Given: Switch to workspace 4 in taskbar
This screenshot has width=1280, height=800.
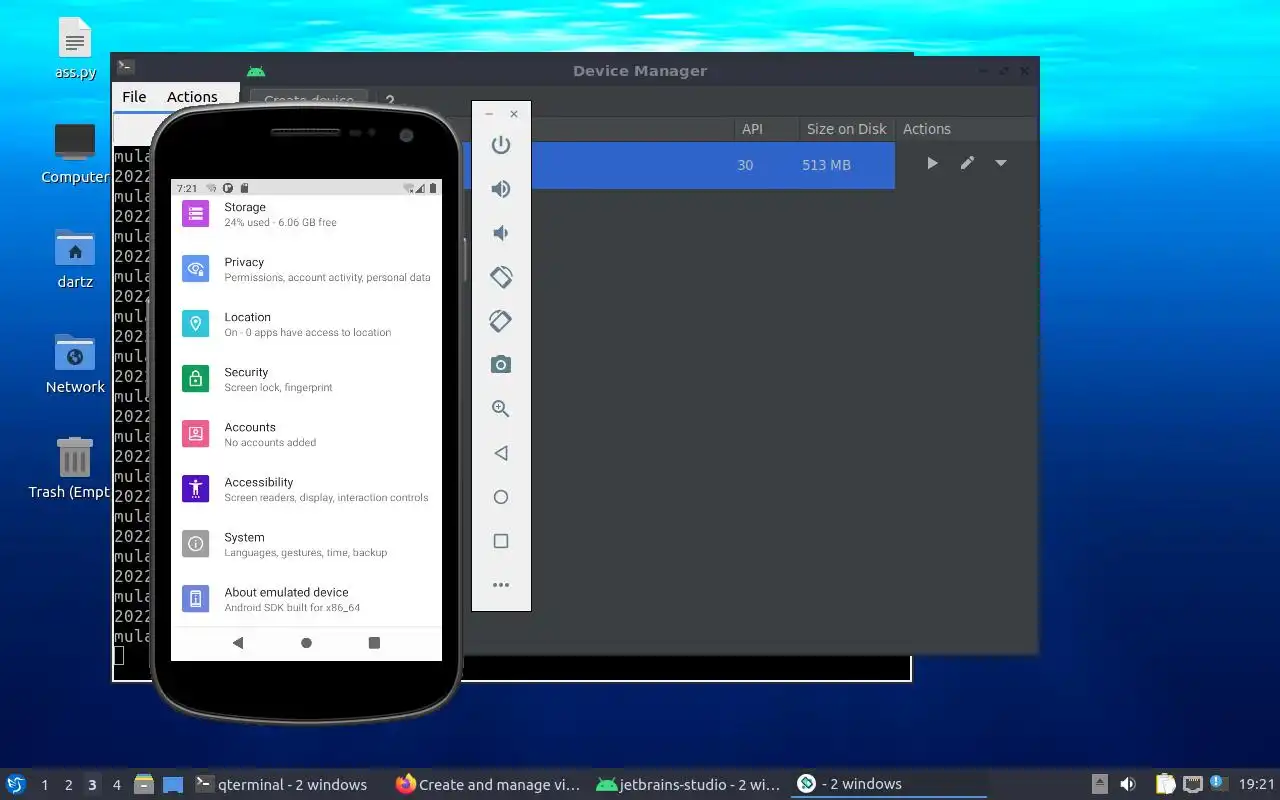Looking at the screenshot, I should tap(116, 785).
